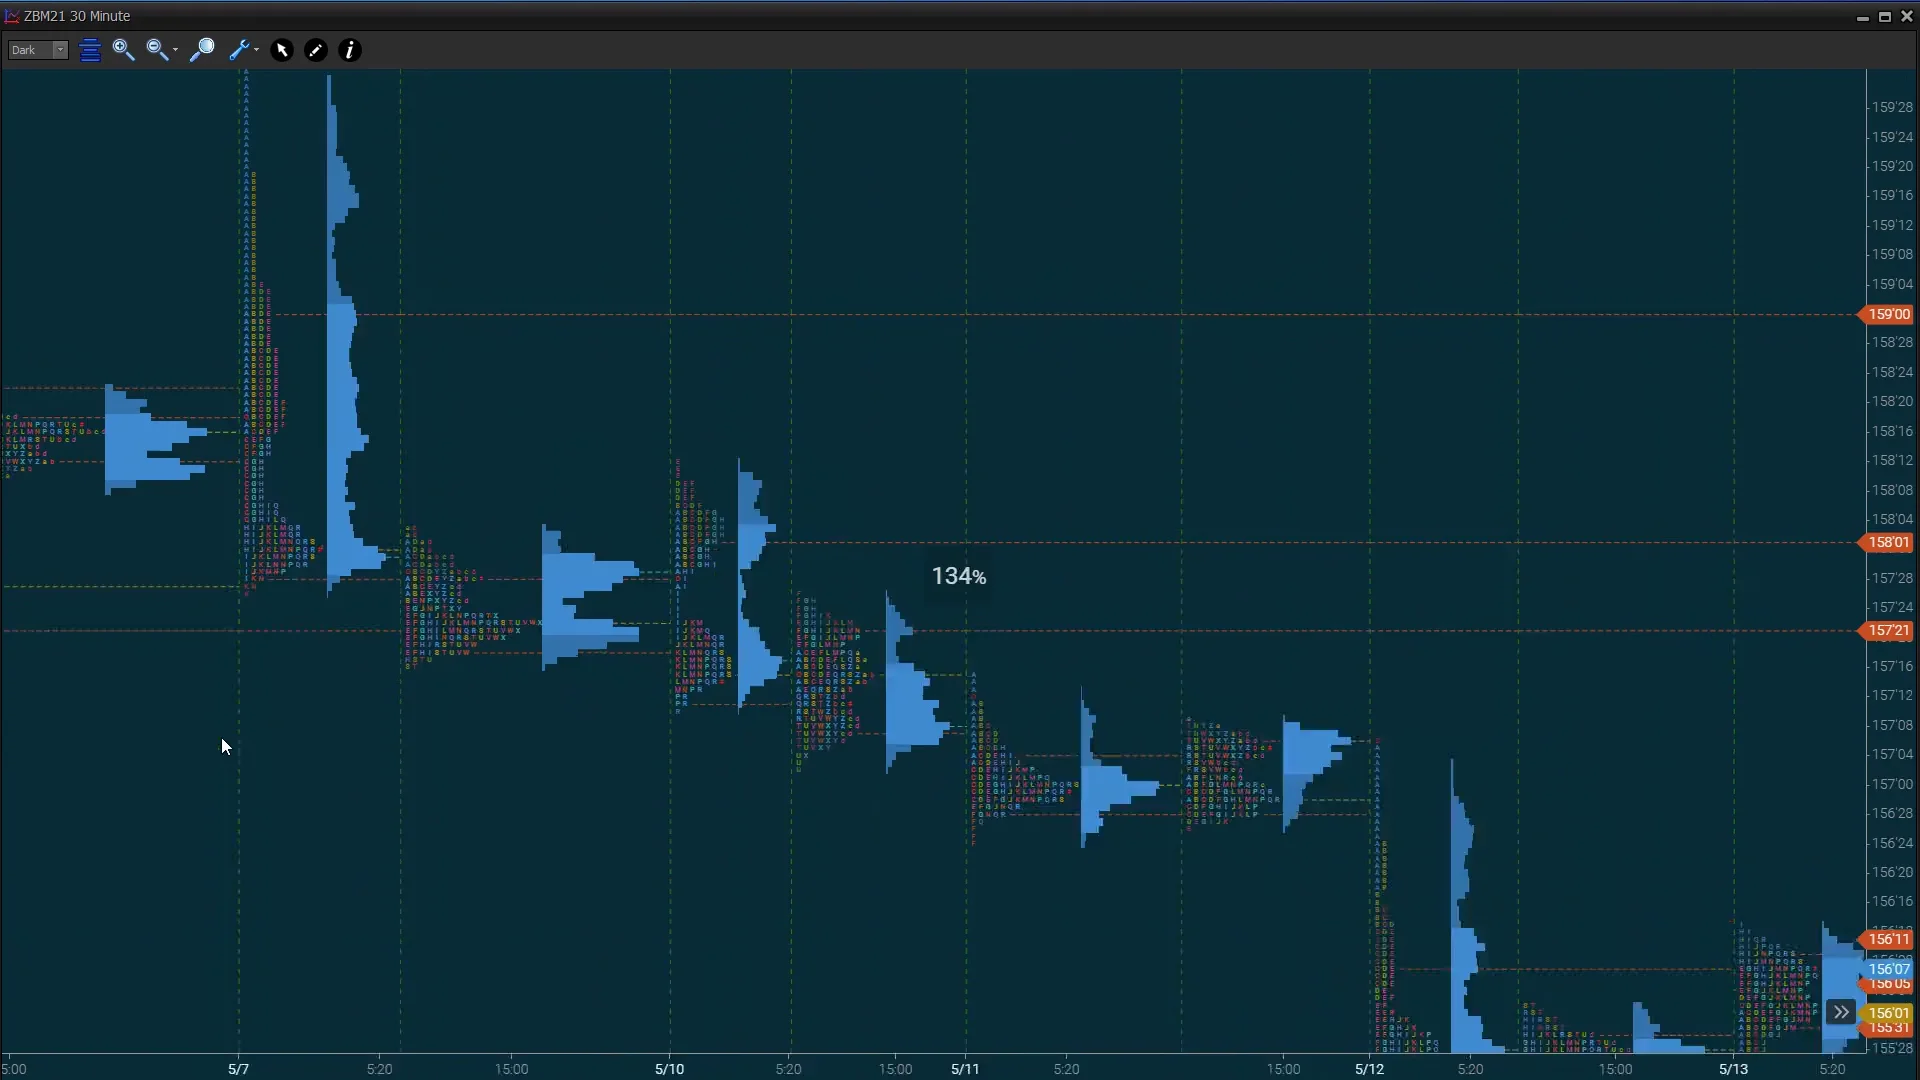
Task: Click the chart window title icon
Action: (x=12, y=16)
